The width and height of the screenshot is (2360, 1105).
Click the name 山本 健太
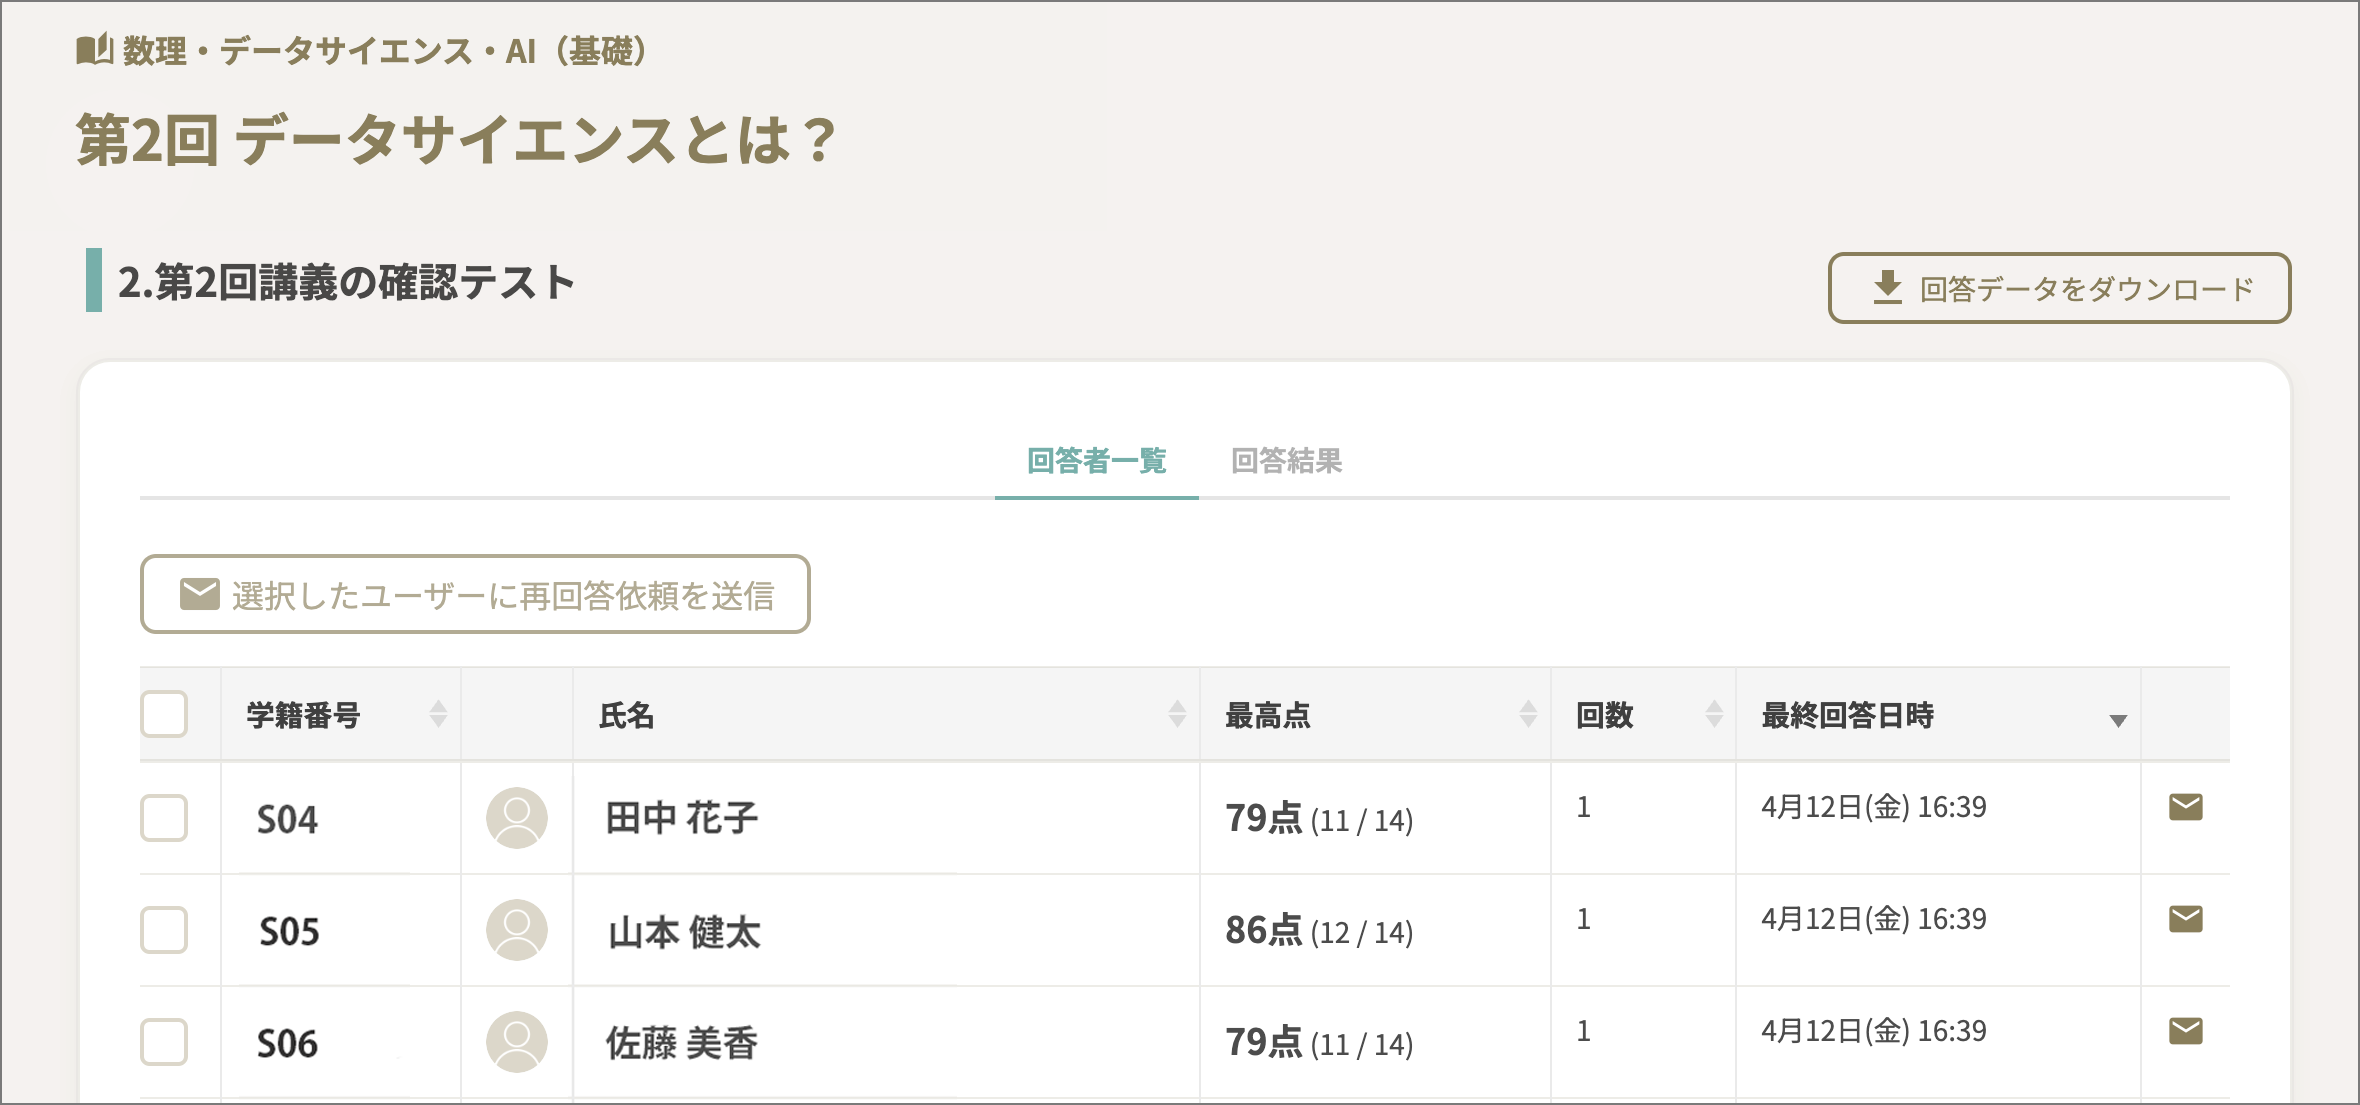(x=684, y=932)
